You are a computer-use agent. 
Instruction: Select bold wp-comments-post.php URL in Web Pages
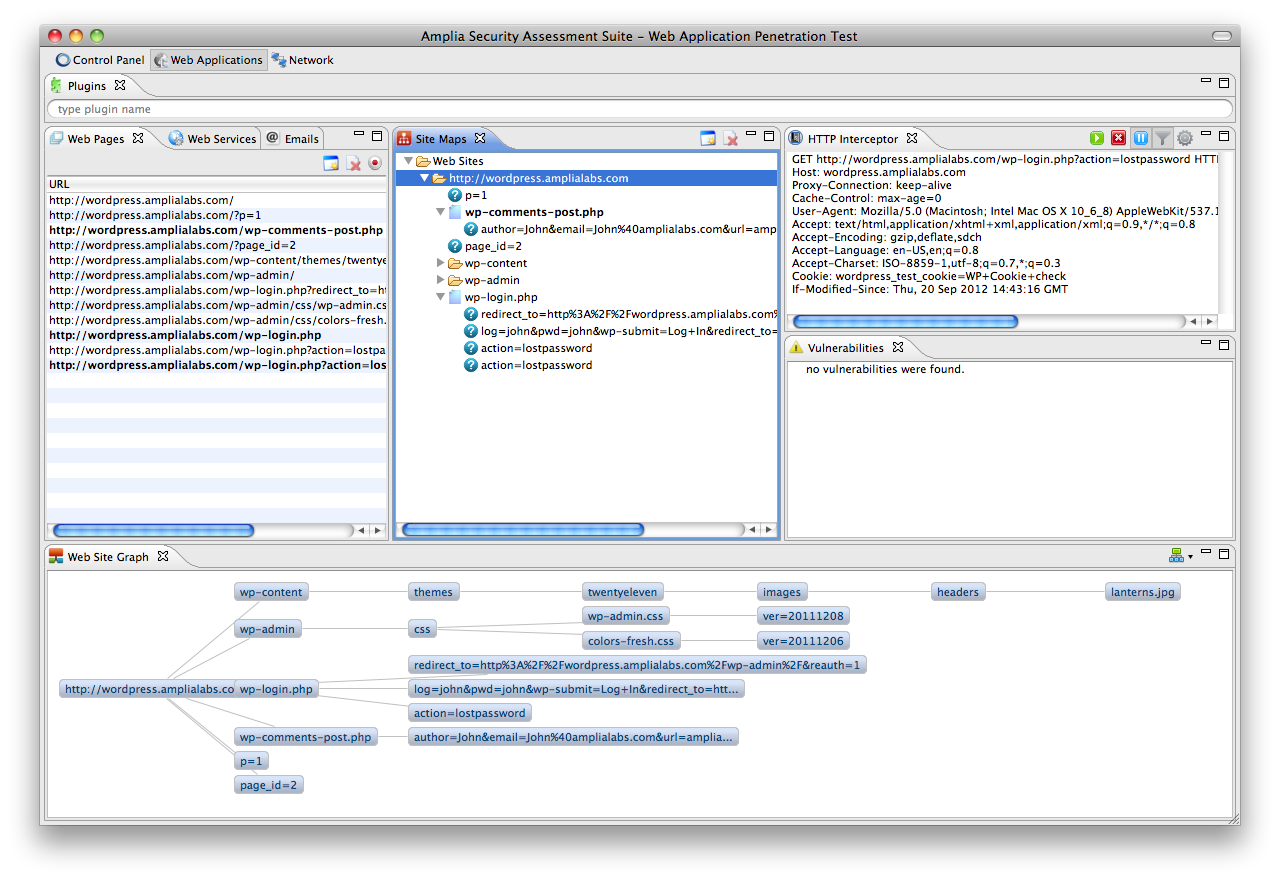217,230
